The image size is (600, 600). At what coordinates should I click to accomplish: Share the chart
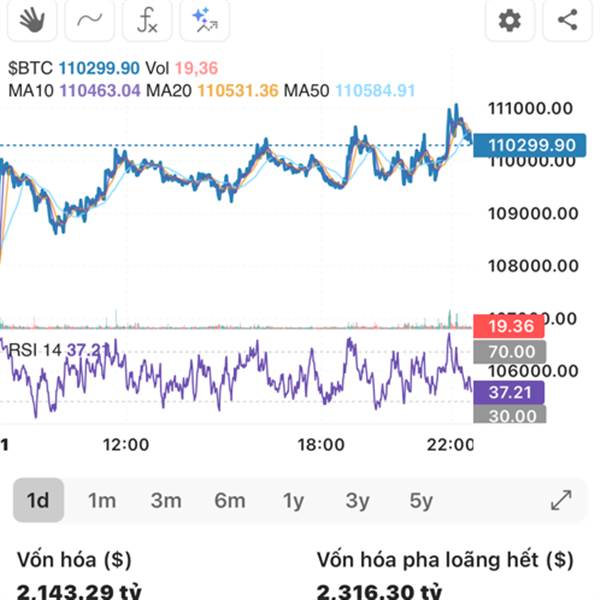point(567,19)
